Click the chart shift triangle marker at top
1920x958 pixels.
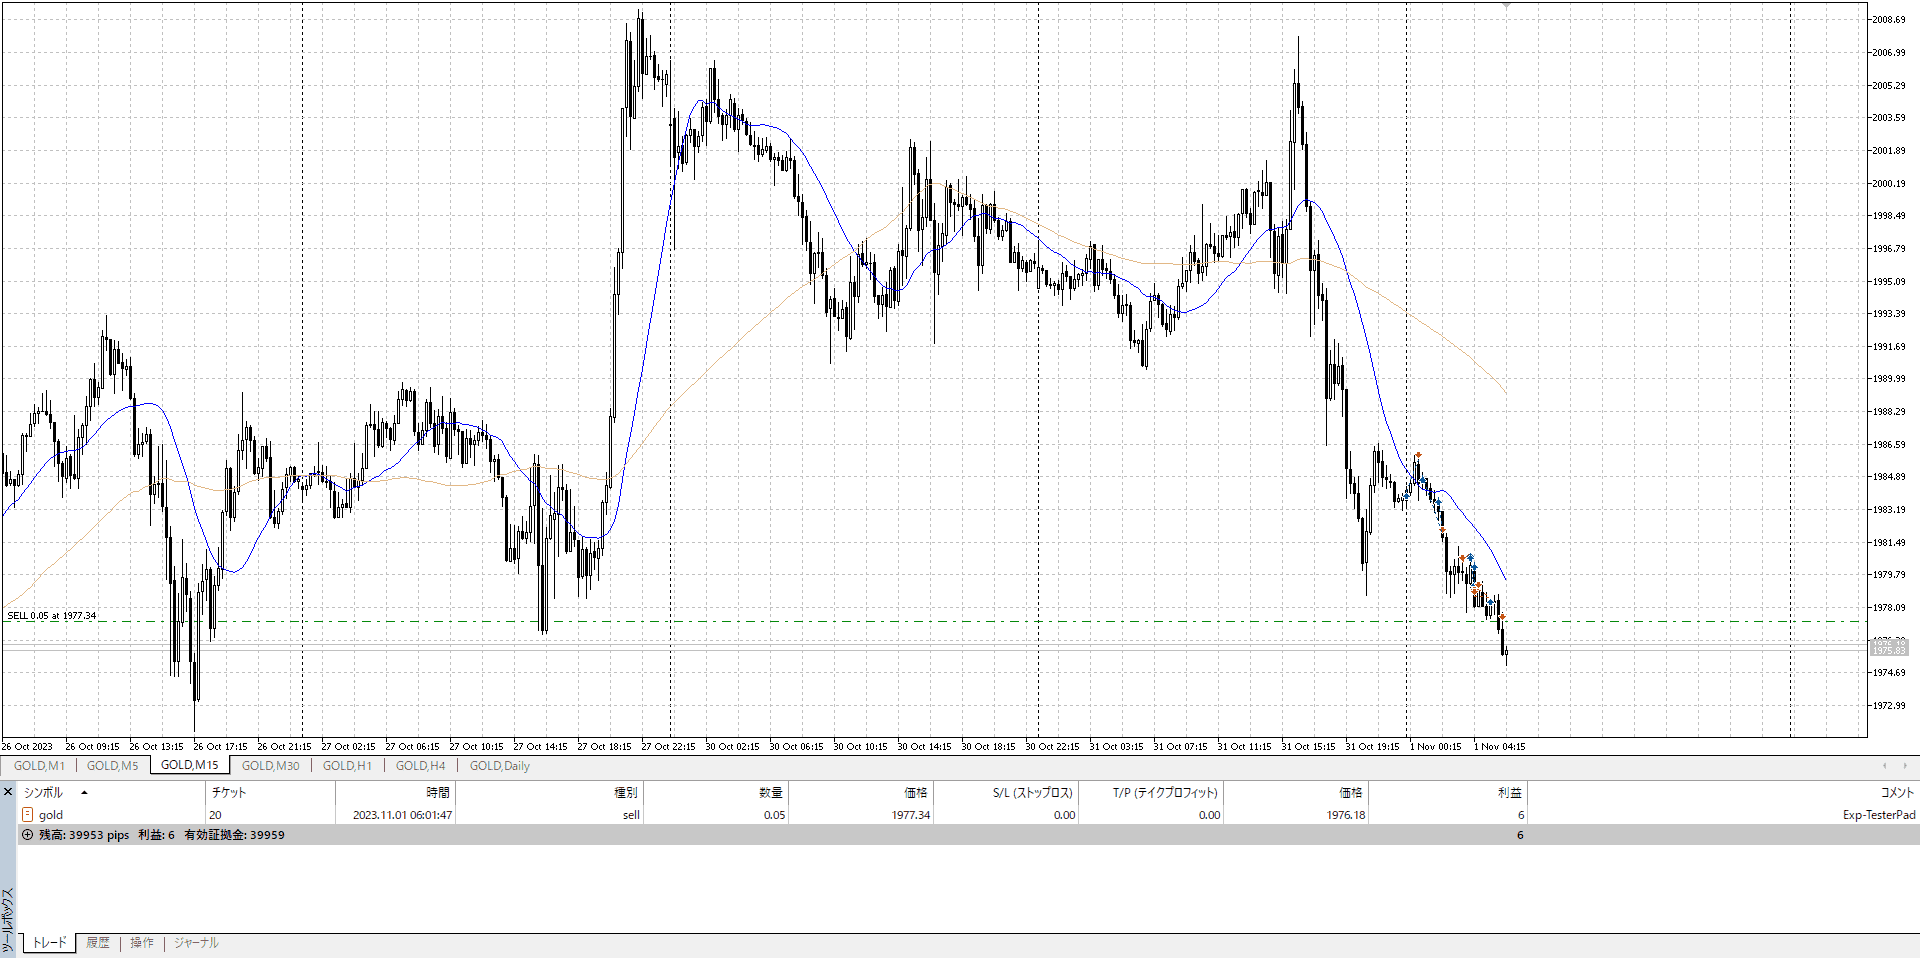[1506, 6]
